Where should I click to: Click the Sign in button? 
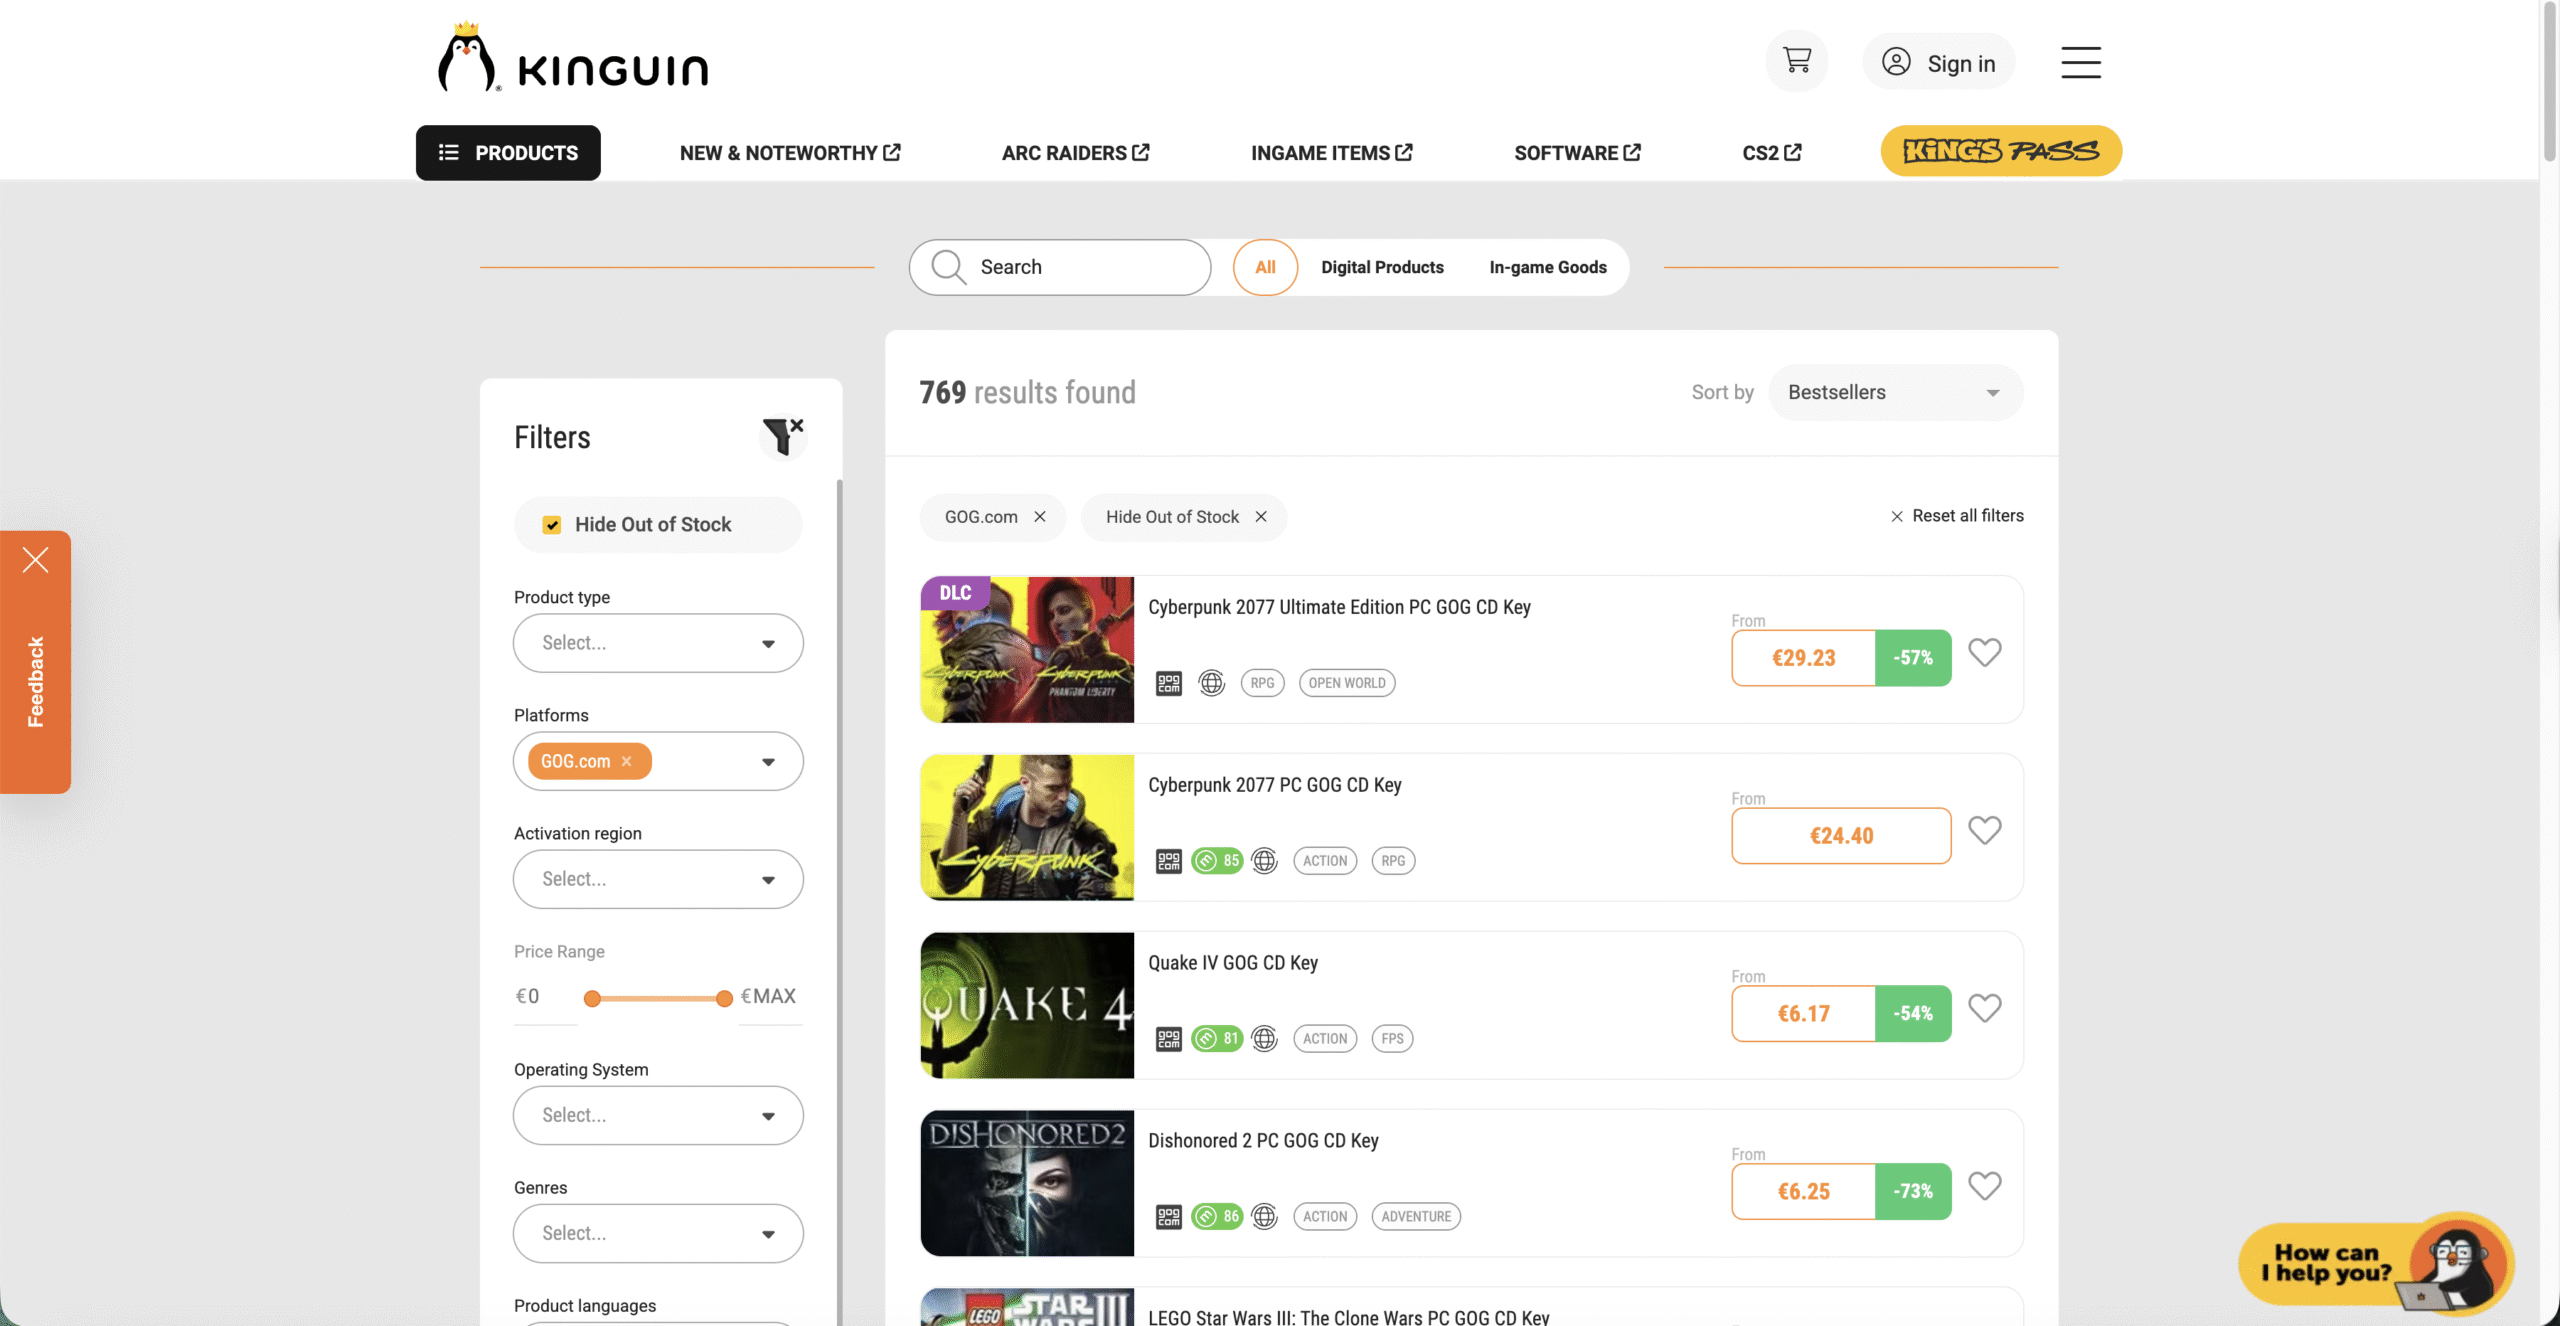click(1938, 63)
